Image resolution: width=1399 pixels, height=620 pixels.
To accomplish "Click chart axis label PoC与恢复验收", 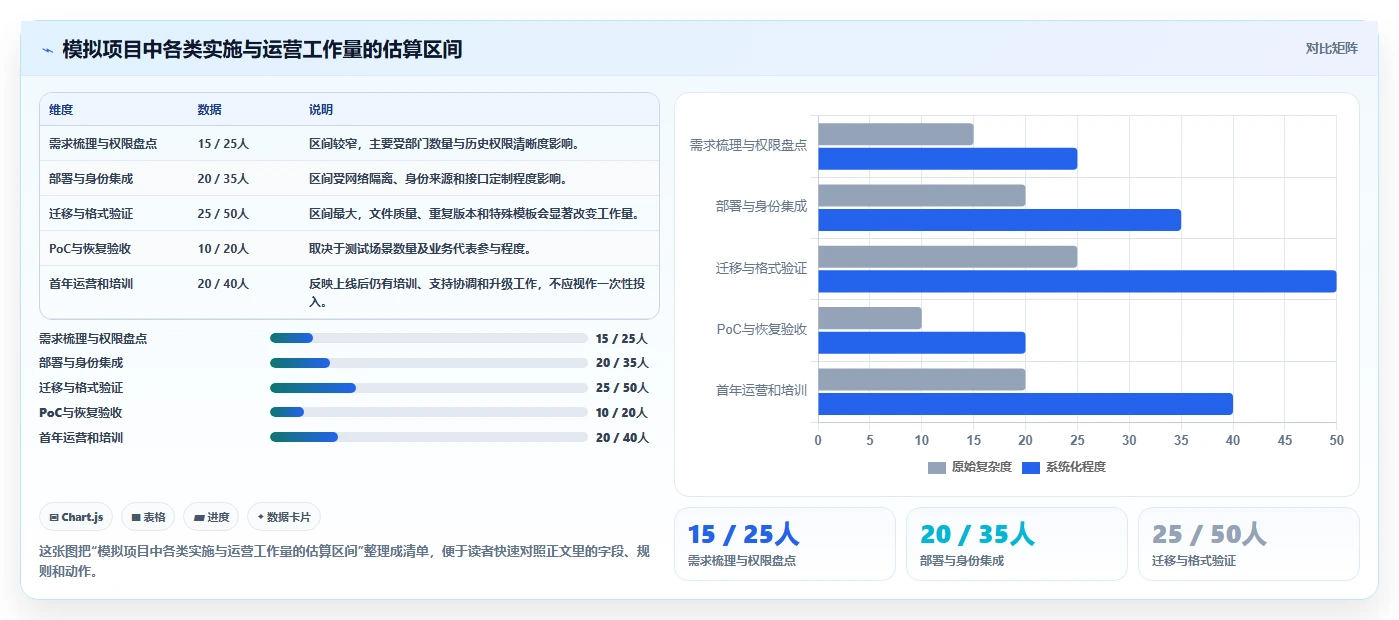I will [x=761, y=329].
